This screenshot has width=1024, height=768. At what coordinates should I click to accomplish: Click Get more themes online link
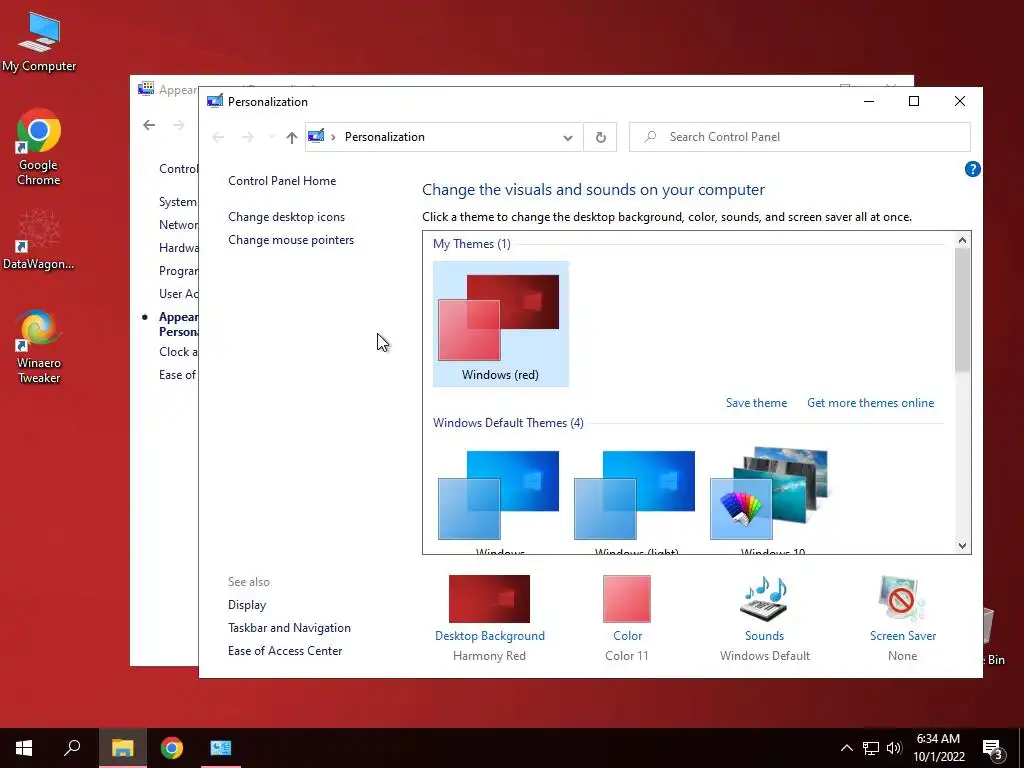point(871,403)
